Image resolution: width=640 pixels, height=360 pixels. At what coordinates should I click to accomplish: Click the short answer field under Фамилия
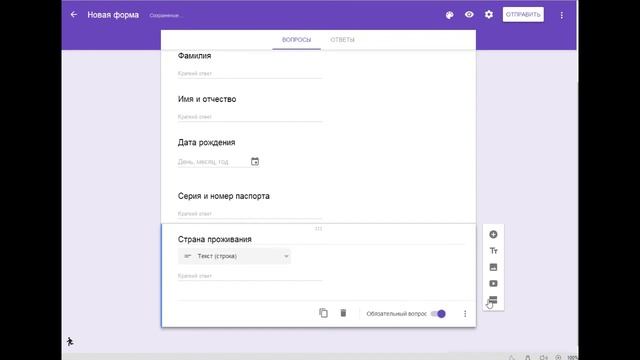coord(250,73)
